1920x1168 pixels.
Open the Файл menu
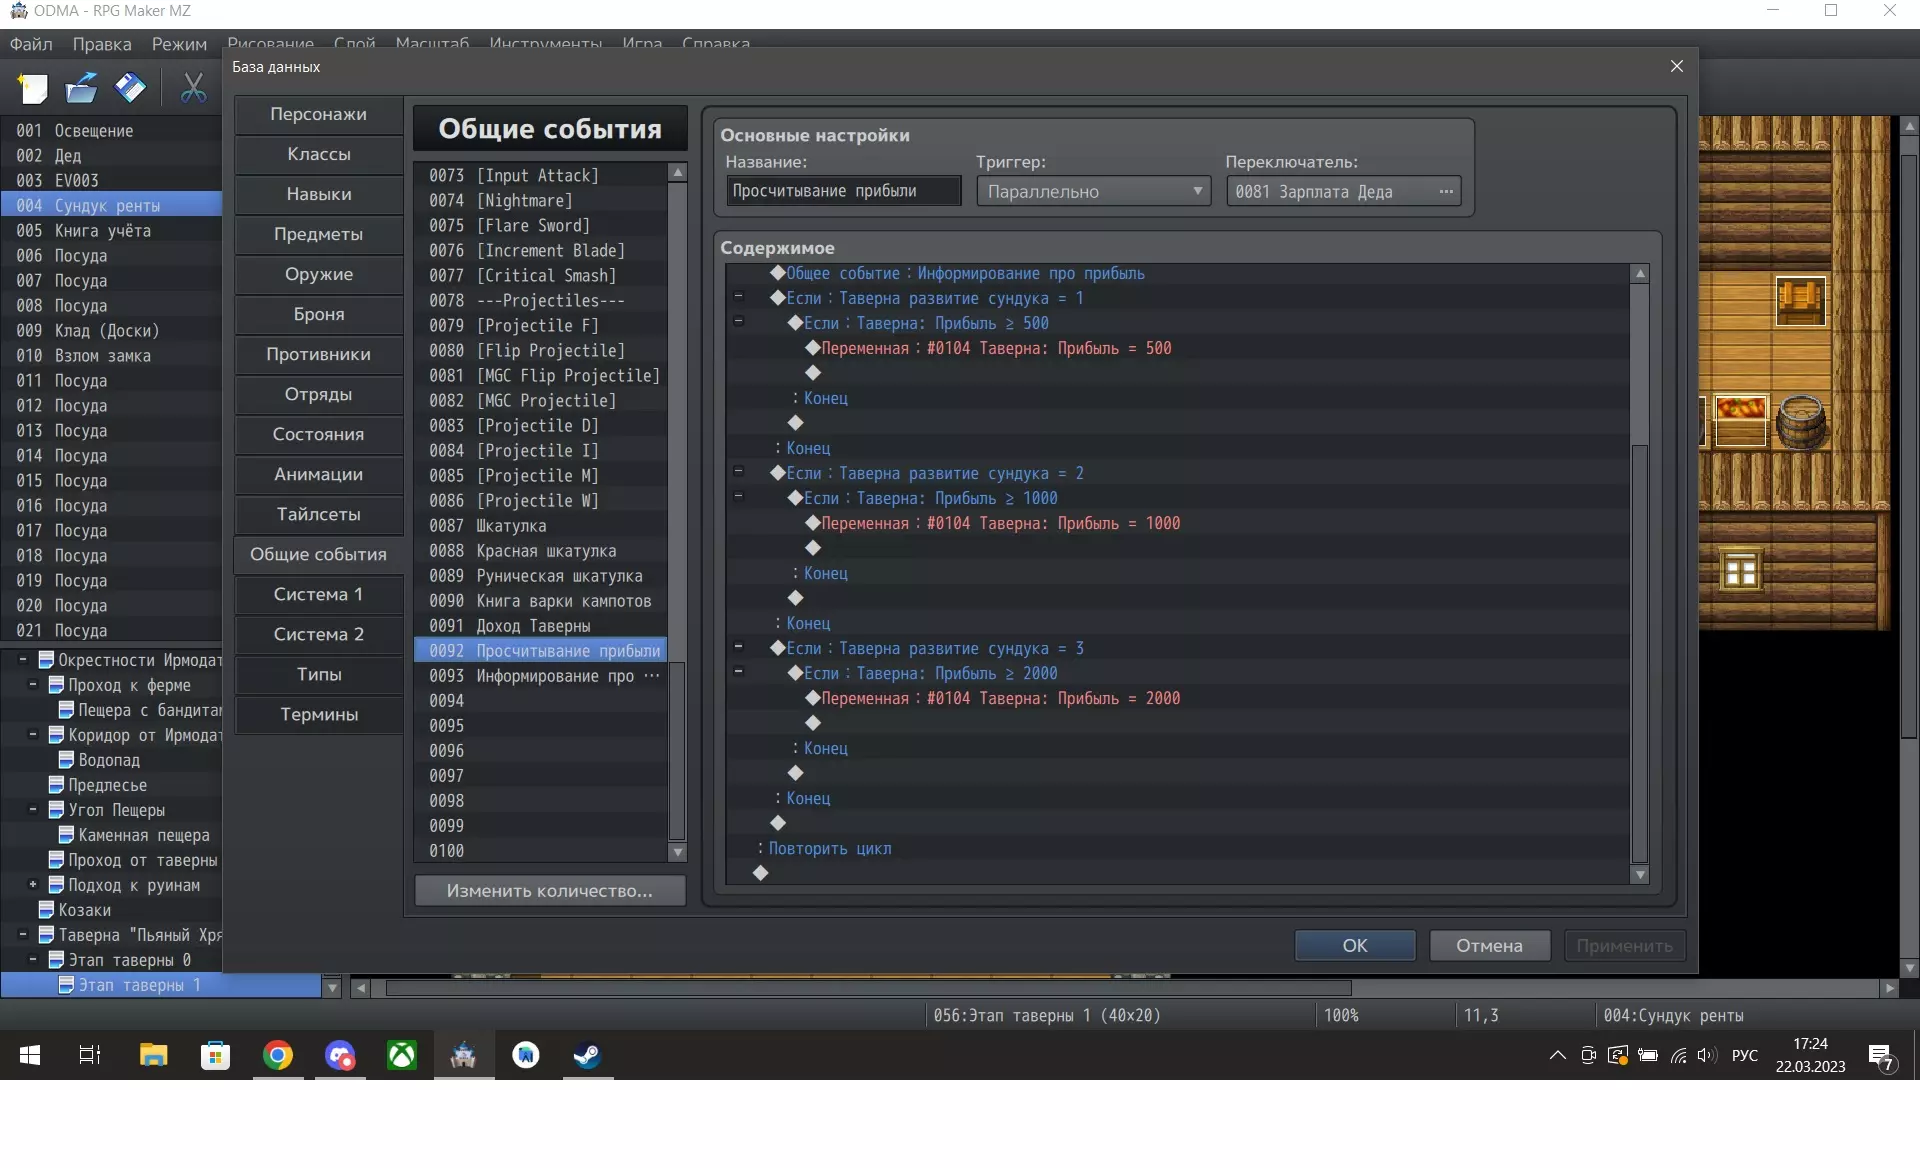tap(31, 44)
